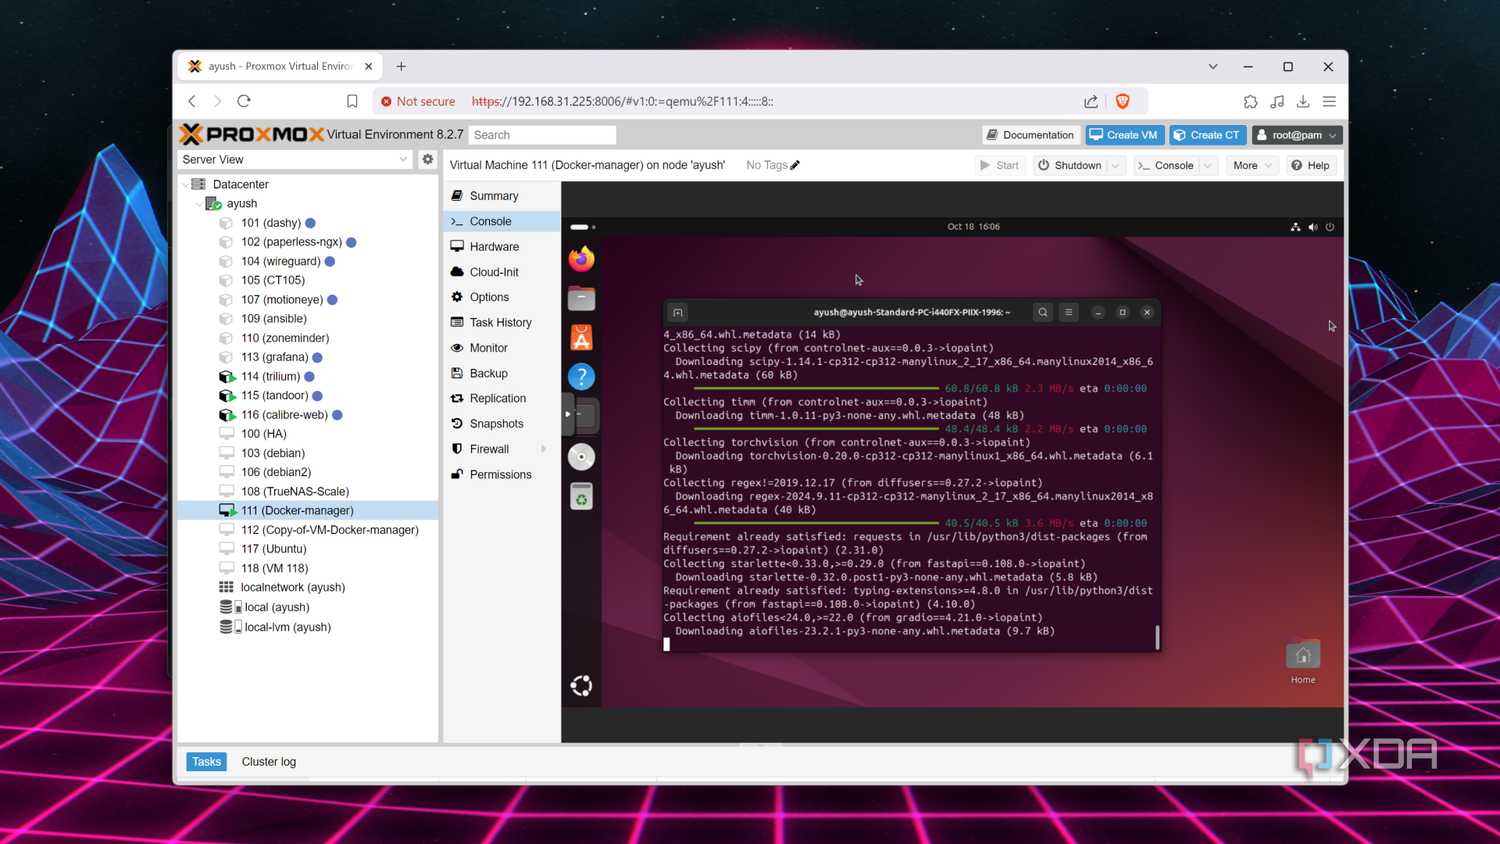Open Files from the Ubuntu dock
This screenshot has height=844, width=1500.
[581, 298]
